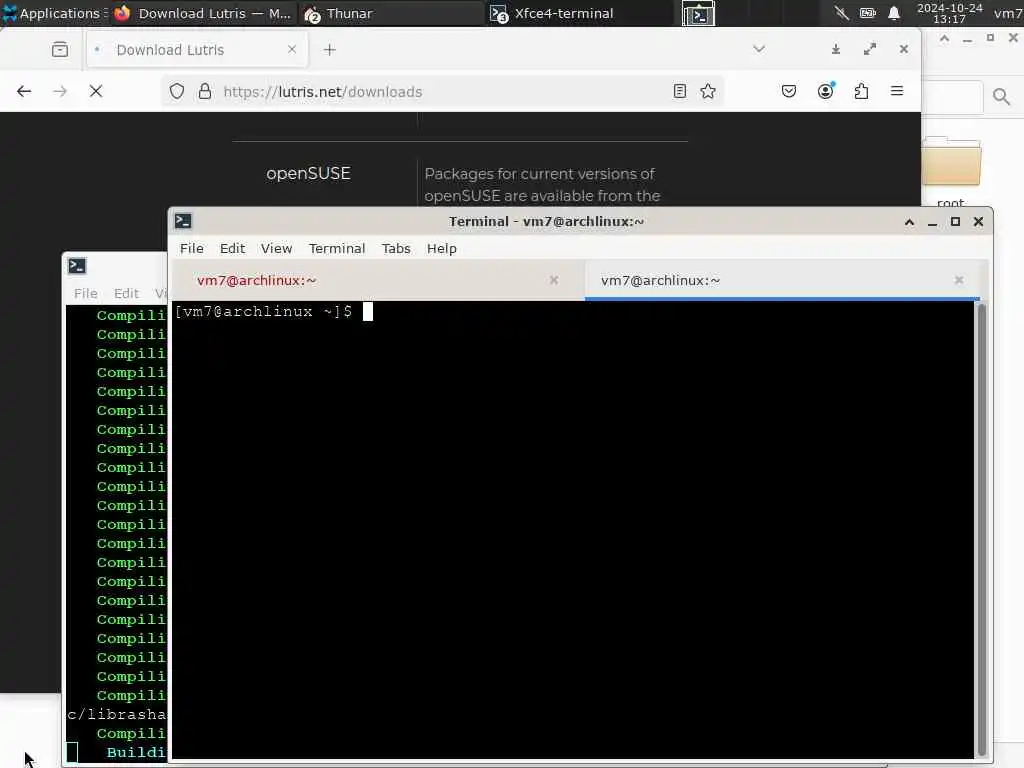Switch to Firefox Download Lutris taskbar button

204,13
